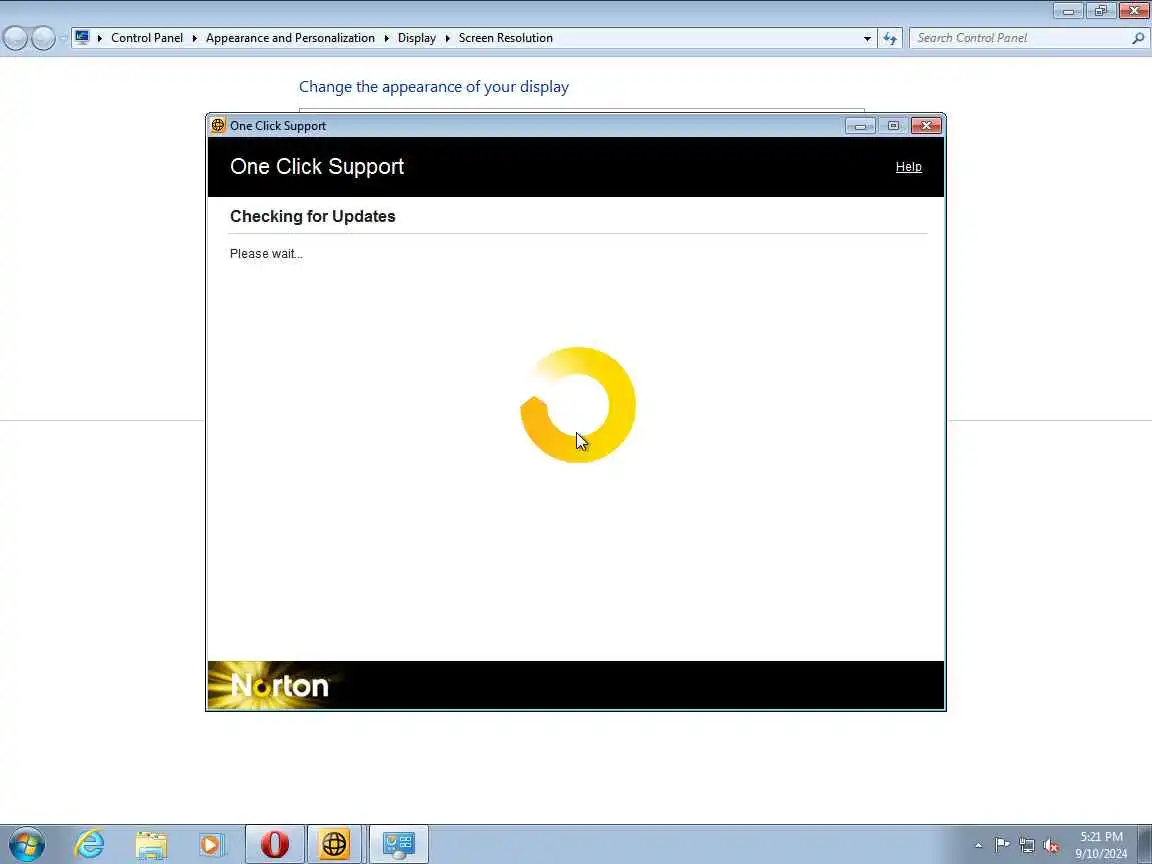Click the yellow loading spinner
This screenshot has height=864, width=1152.
(578, 405)
